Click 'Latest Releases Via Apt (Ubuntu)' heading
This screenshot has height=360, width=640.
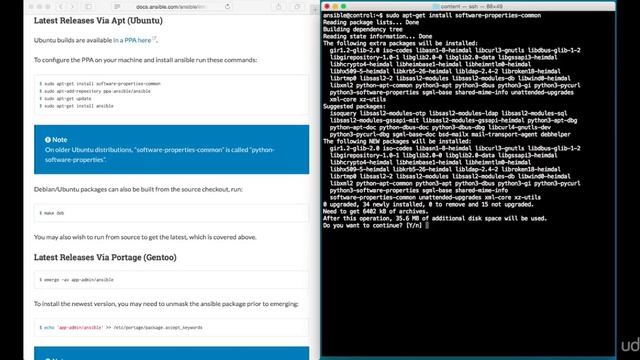[x=98, y=20]
